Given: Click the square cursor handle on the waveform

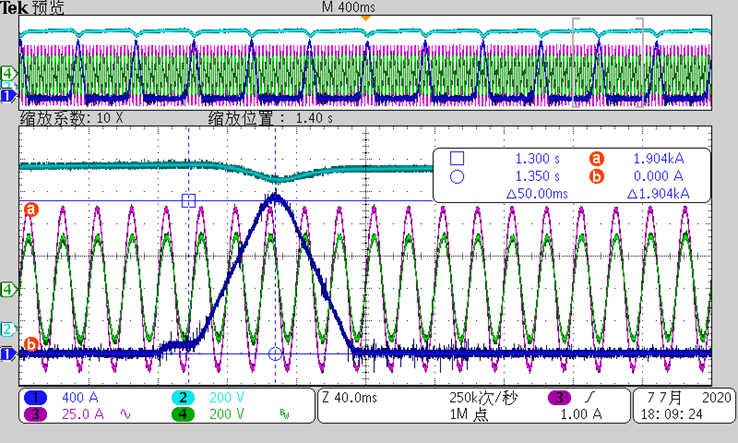Looking at the screenshot, I should pyautogui.click(x=188, y=200).
